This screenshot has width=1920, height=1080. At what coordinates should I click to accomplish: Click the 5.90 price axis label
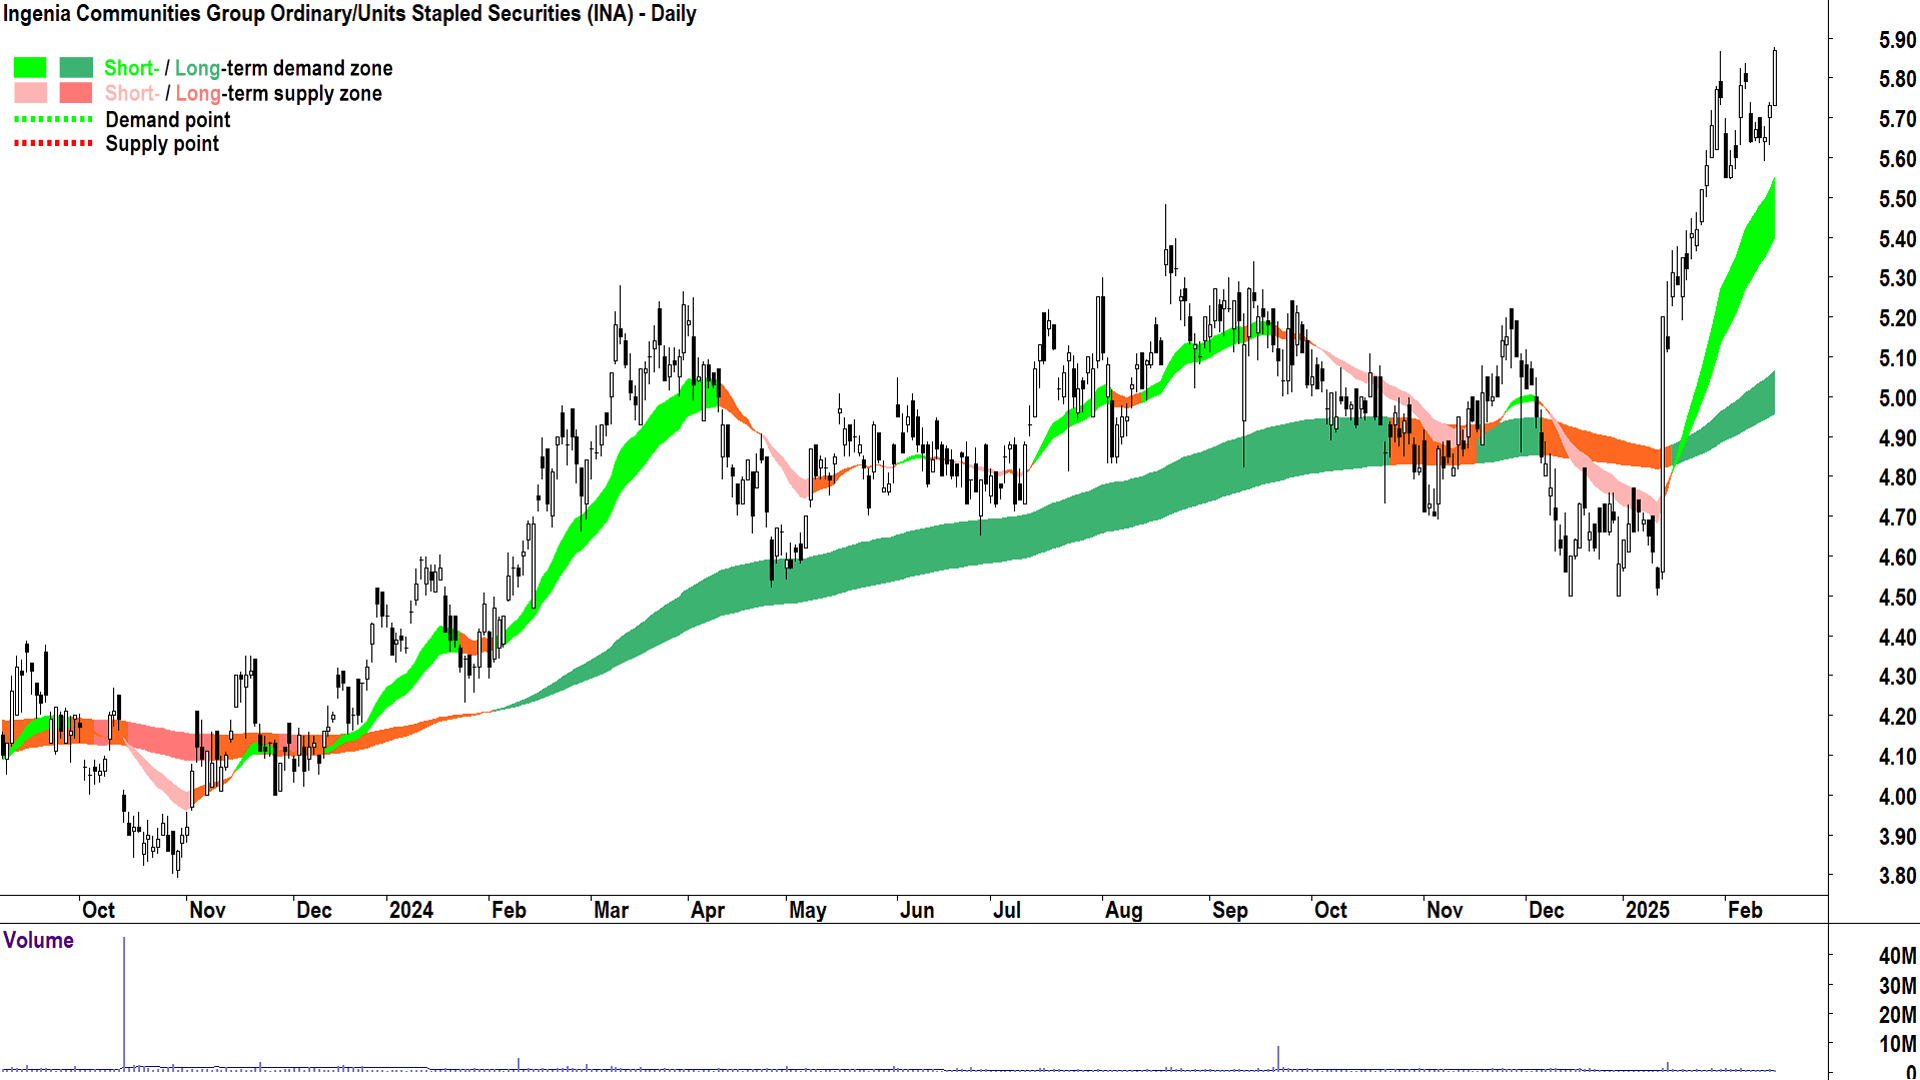tap(1897, 41)
